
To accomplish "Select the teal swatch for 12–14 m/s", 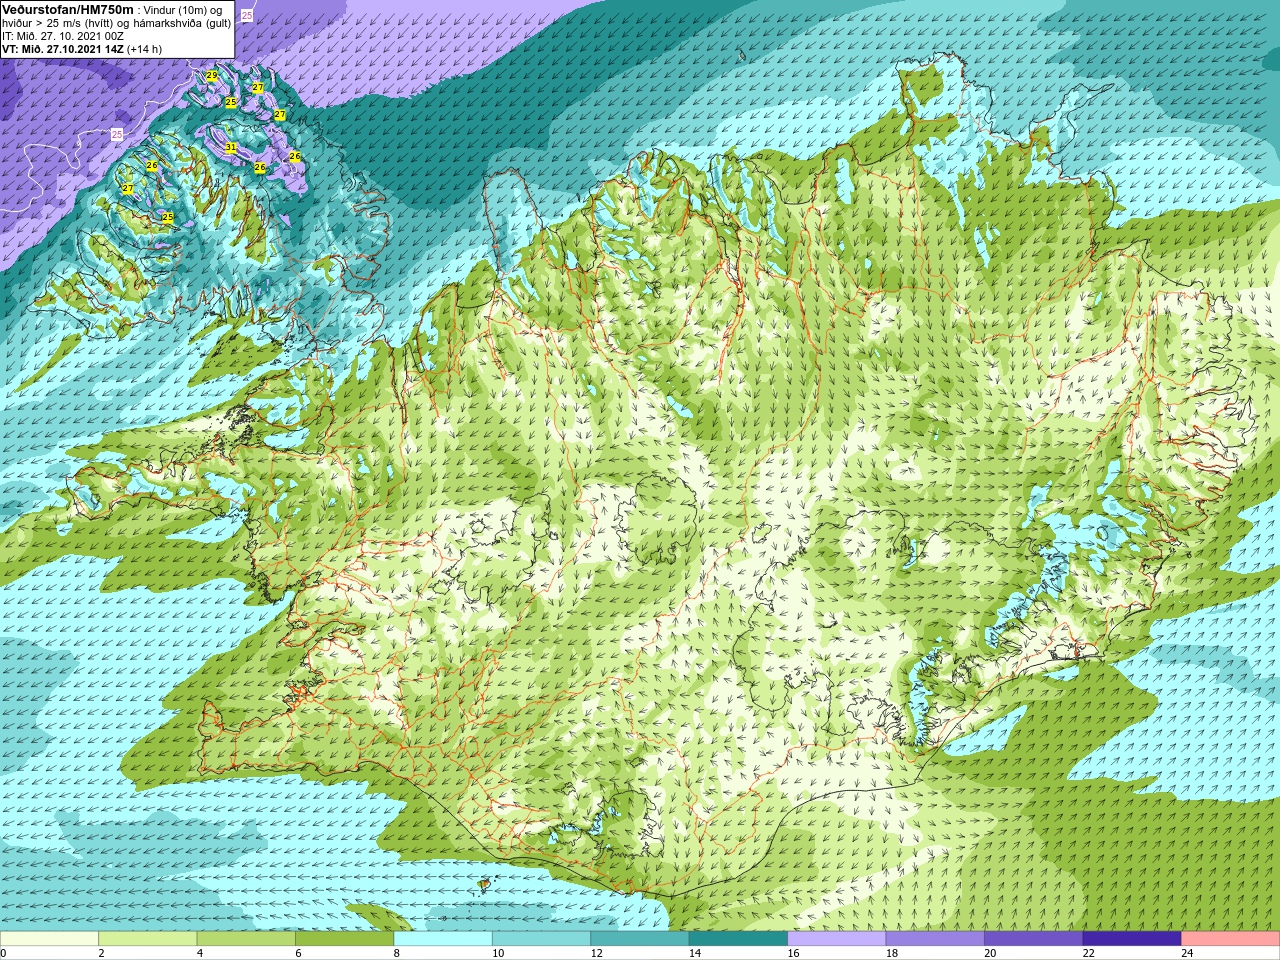I will tap(640, 939).
